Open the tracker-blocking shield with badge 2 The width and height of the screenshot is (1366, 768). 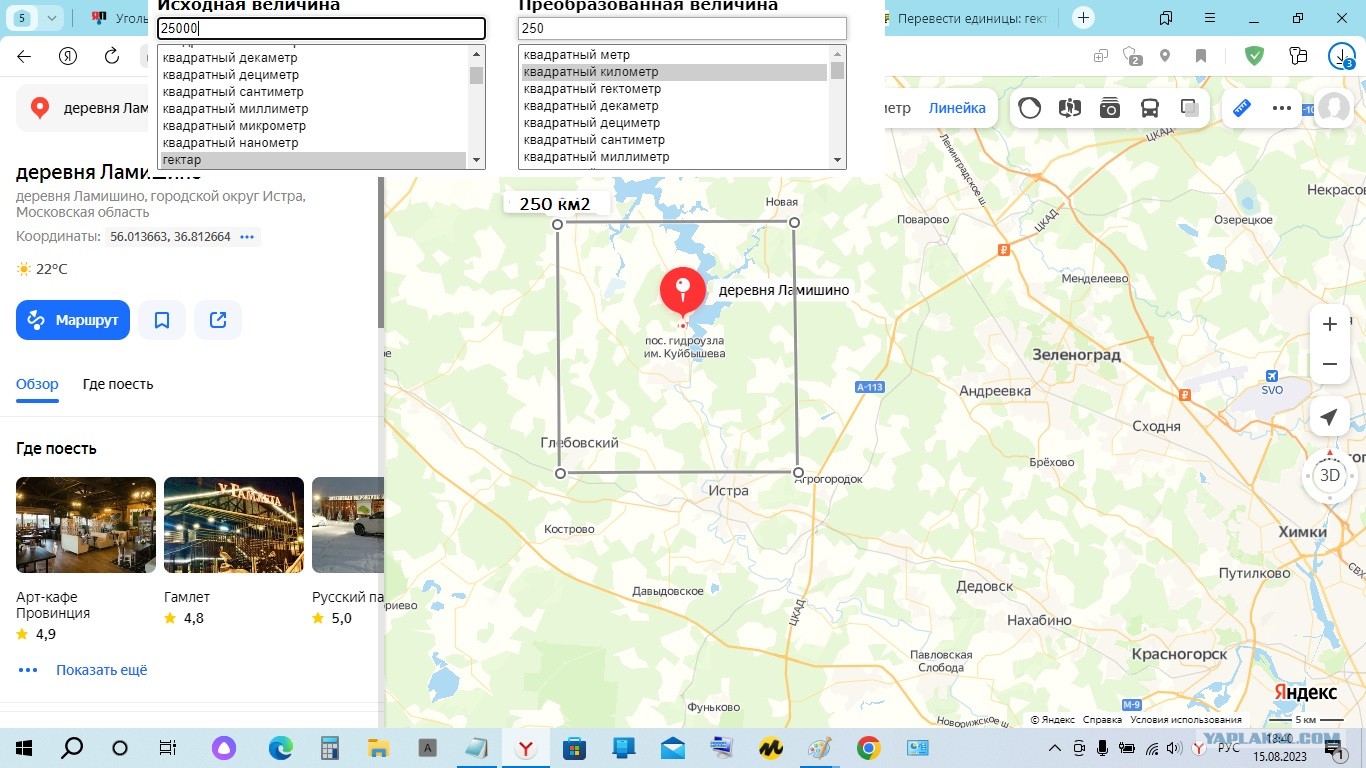point(1132,56)
